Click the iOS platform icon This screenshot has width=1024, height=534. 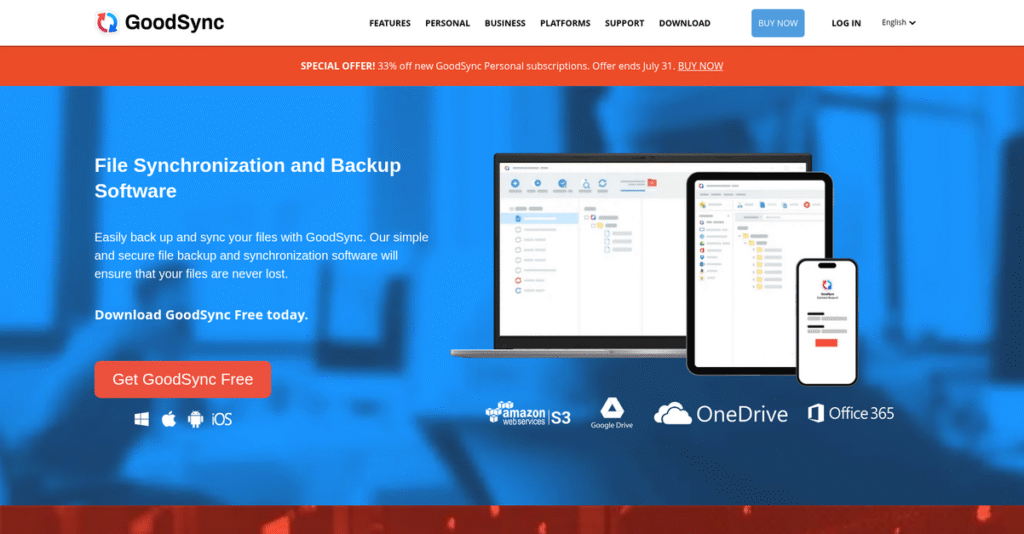pos(222,419)
